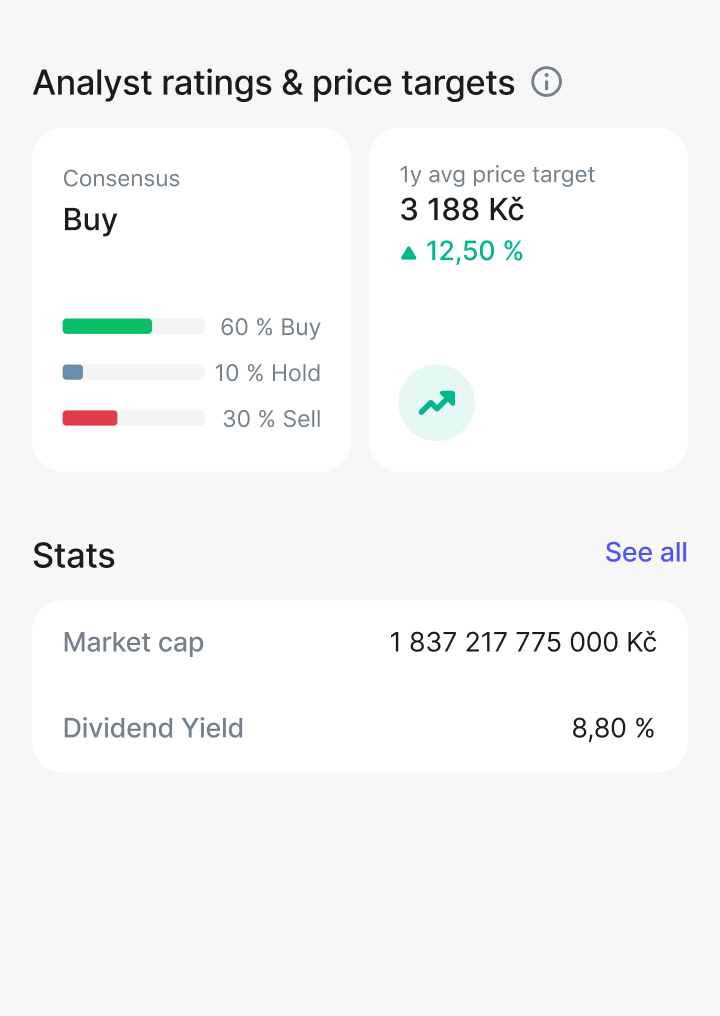Open the Consensus card heading

point(121,178)
